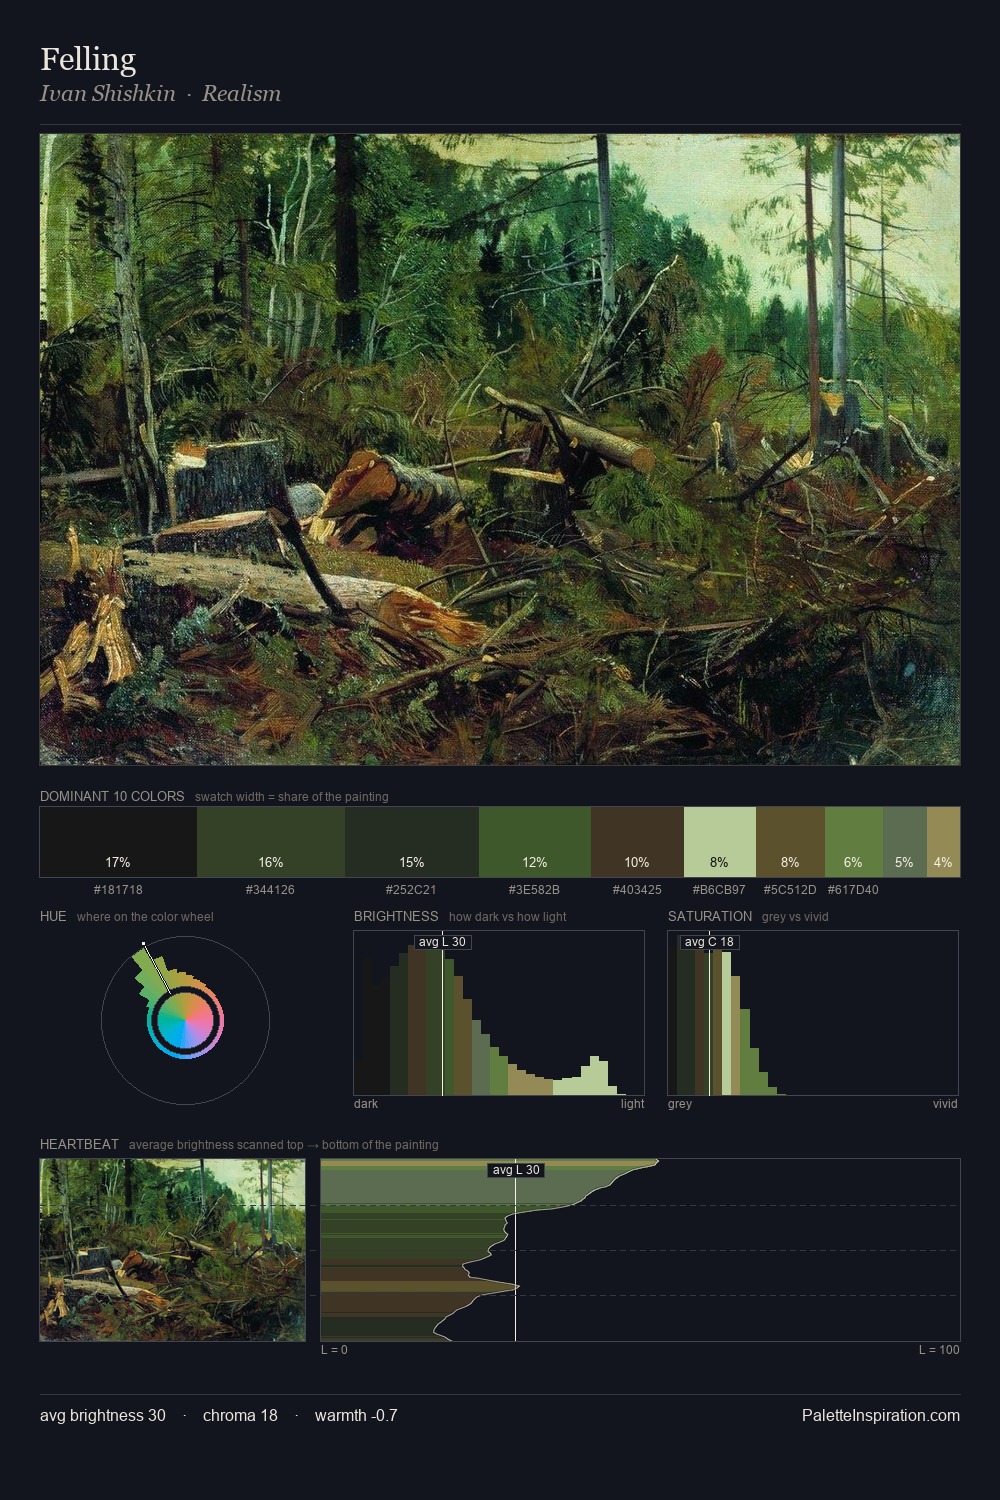
Task: Click the warmth -0.7 footer stat
Action: (x=356, y=1415)
